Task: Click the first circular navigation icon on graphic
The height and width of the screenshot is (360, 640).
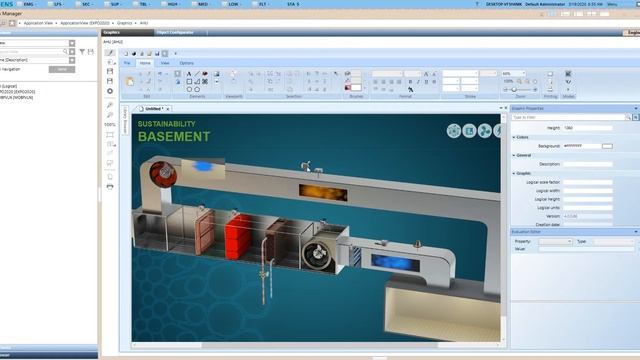Action: (453, 131)
